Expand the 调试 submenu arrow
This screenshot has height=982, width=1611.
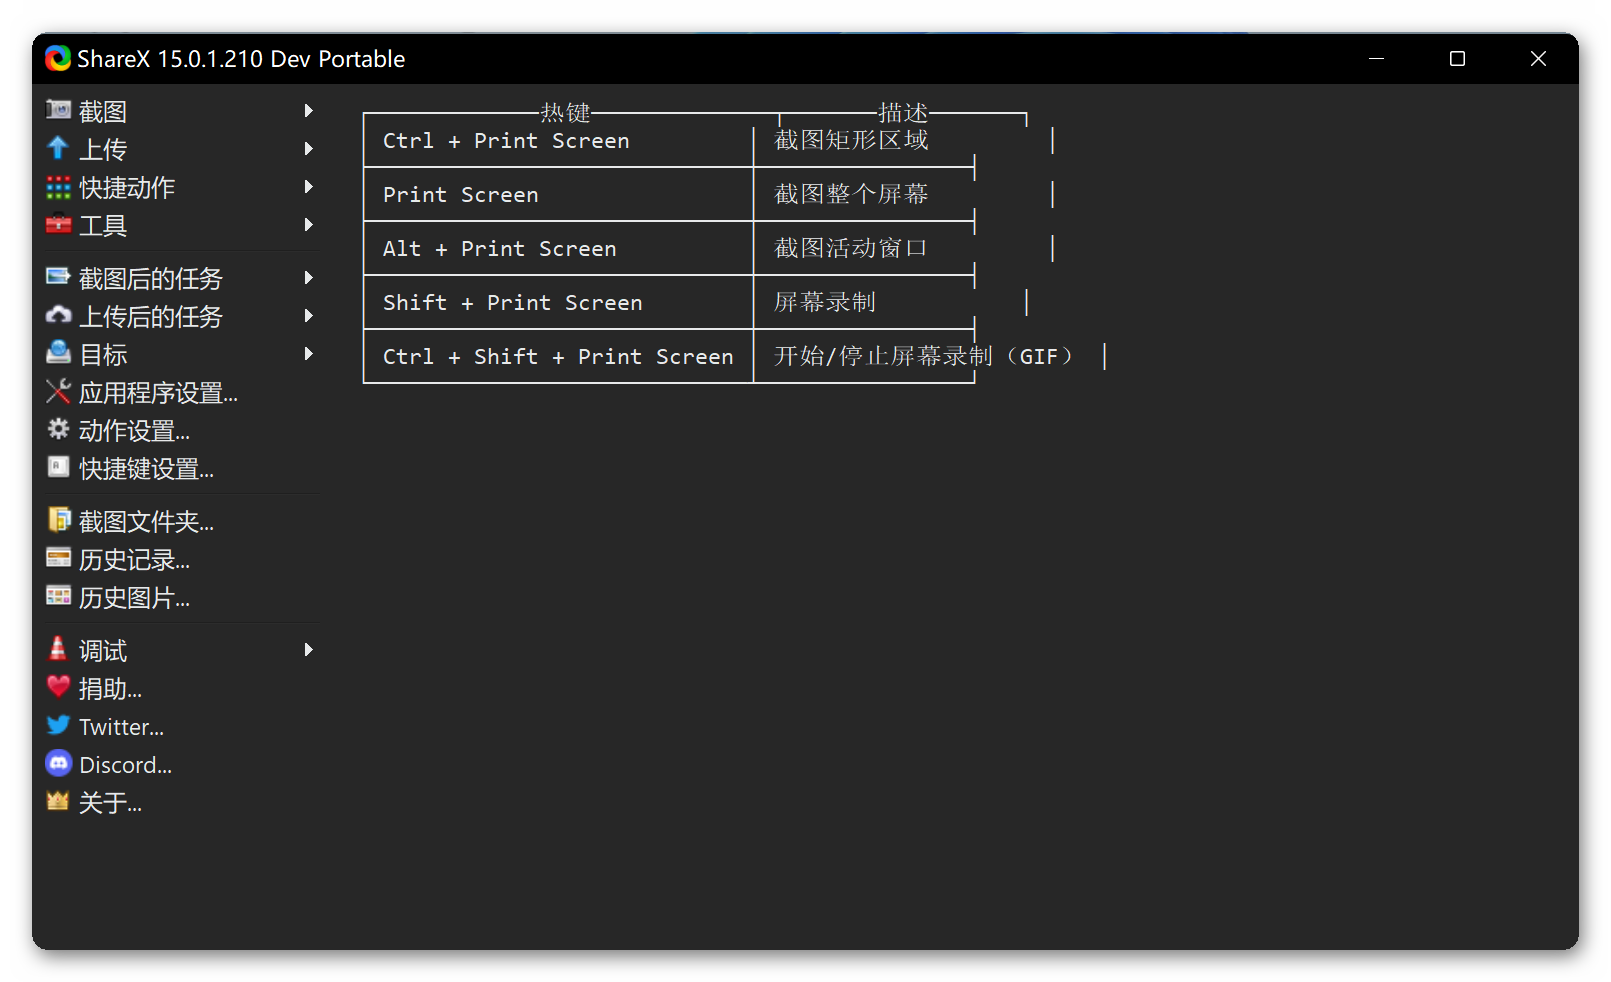pos(309,650)
